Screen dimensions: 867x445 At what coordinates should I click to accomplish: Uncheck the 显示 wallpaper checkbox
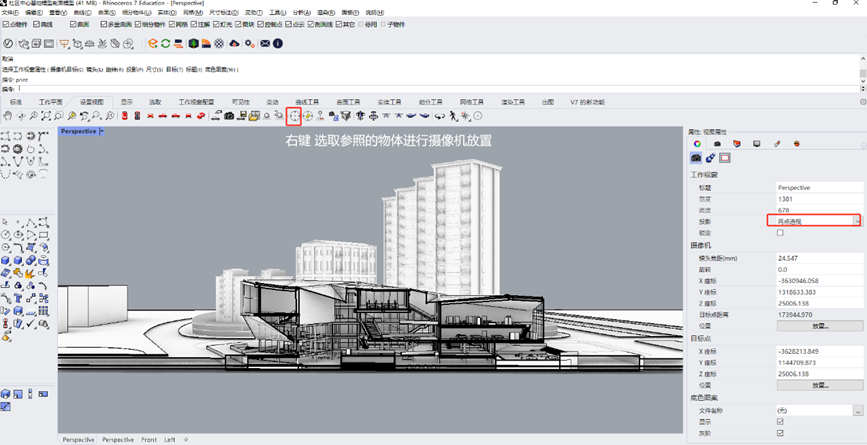[780, 422]
